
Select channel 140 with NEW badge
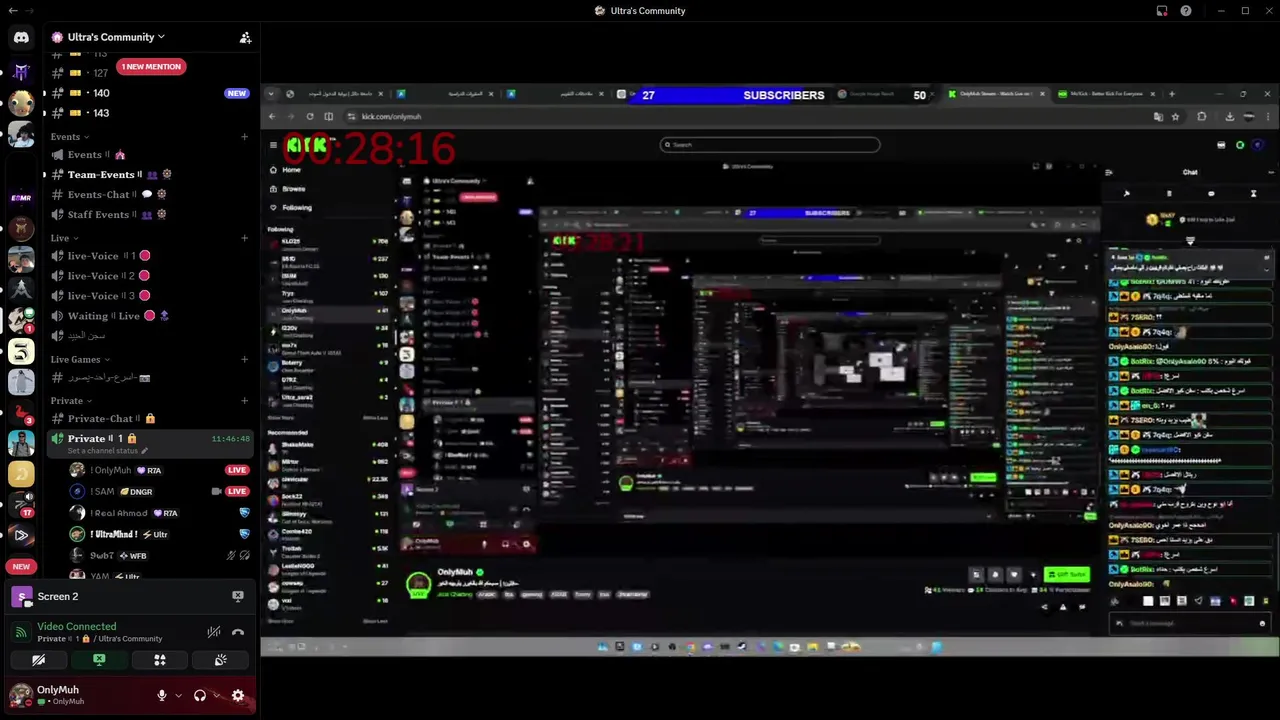[150, 93]
